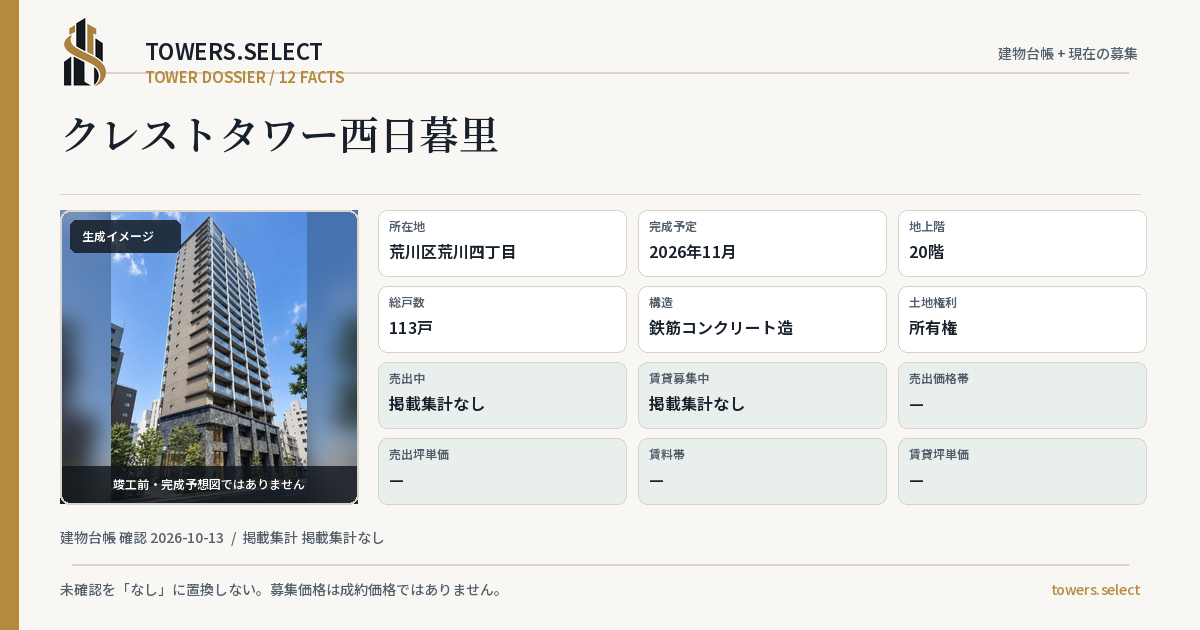1200x630 pixels.
Task: Select the 完成予定 2026年11月 card
Action: pyautogui.click(x=762, y=243)
